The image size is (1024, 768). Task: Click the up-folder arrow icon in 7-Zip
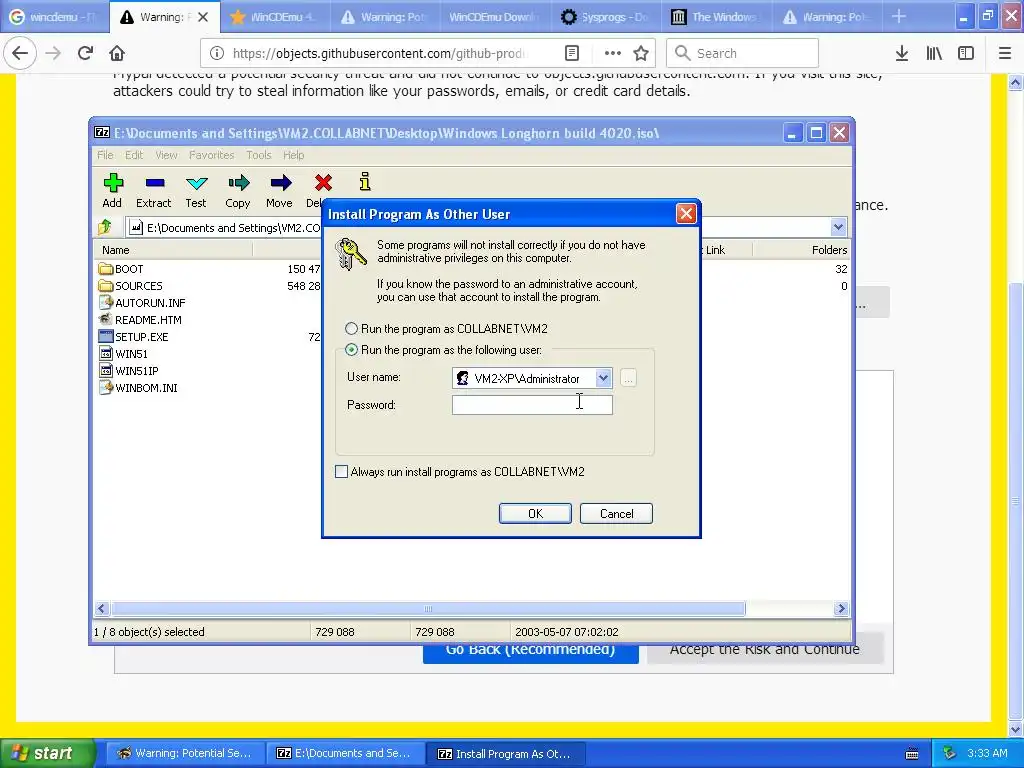[105, 227]
